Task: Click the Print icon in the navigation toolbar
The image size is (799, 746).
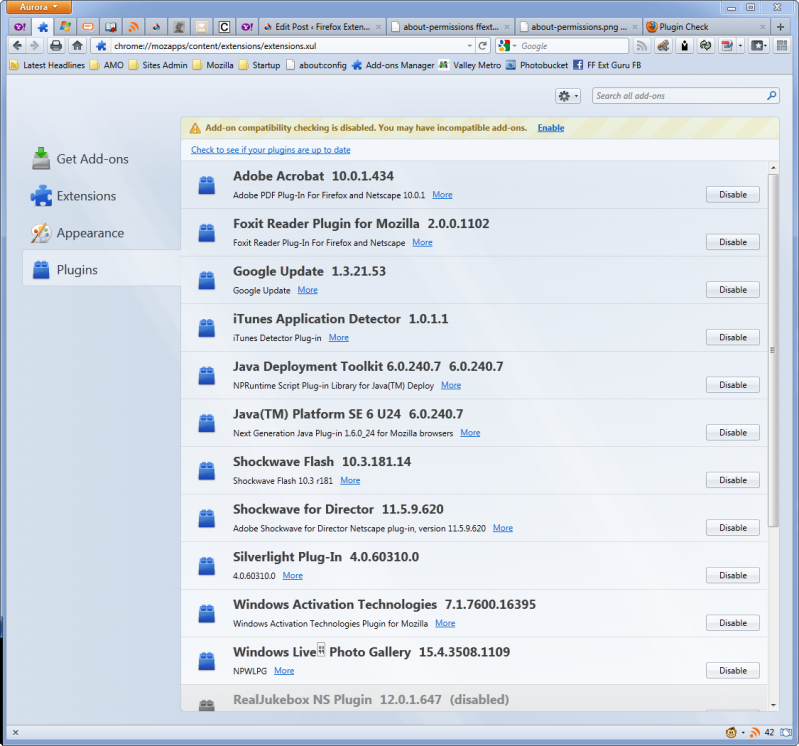Action: pyautogui.click(x=56, y=46)
